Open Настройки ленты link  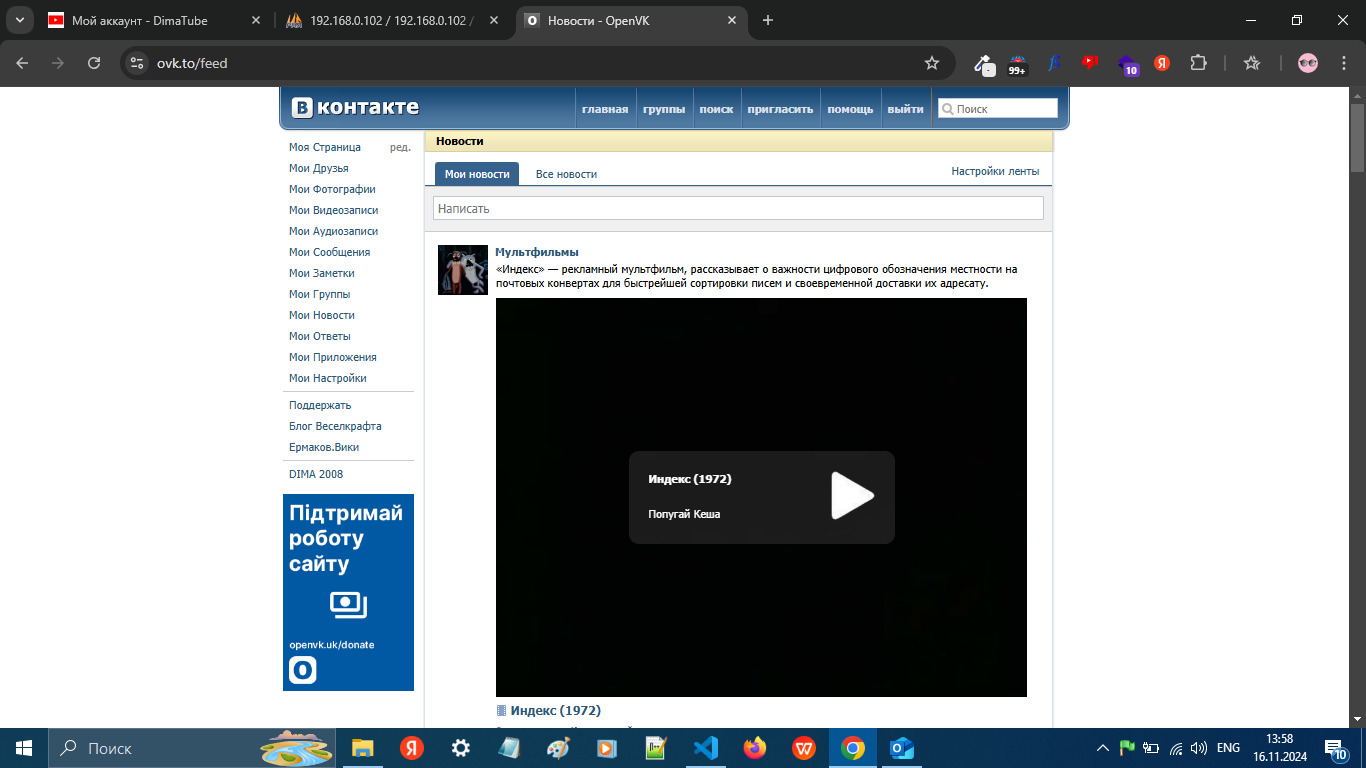coord(994,171)
